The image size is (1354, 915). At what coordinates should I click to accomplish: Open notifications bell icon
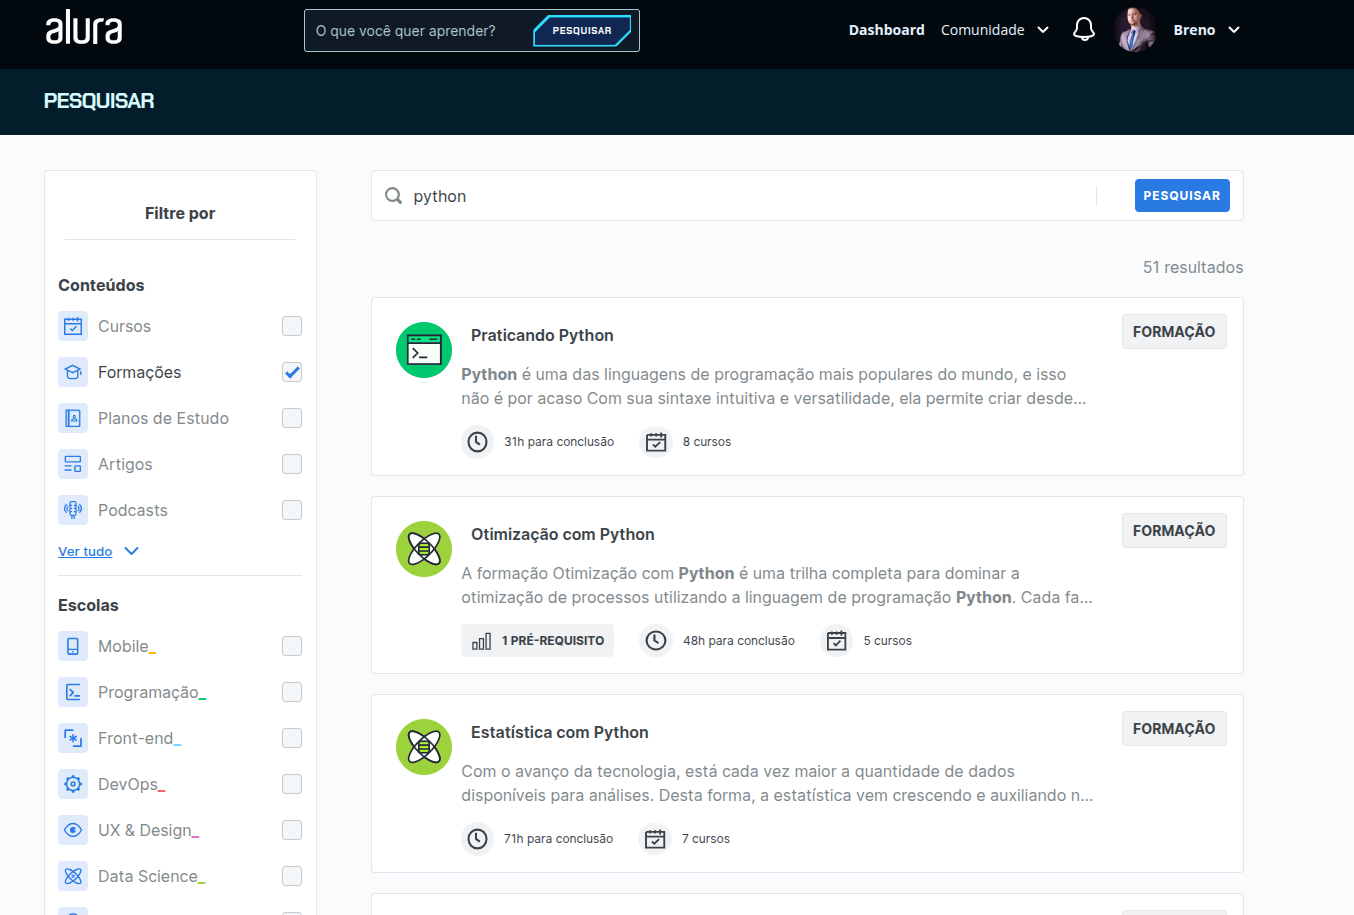click(1084, 30)
